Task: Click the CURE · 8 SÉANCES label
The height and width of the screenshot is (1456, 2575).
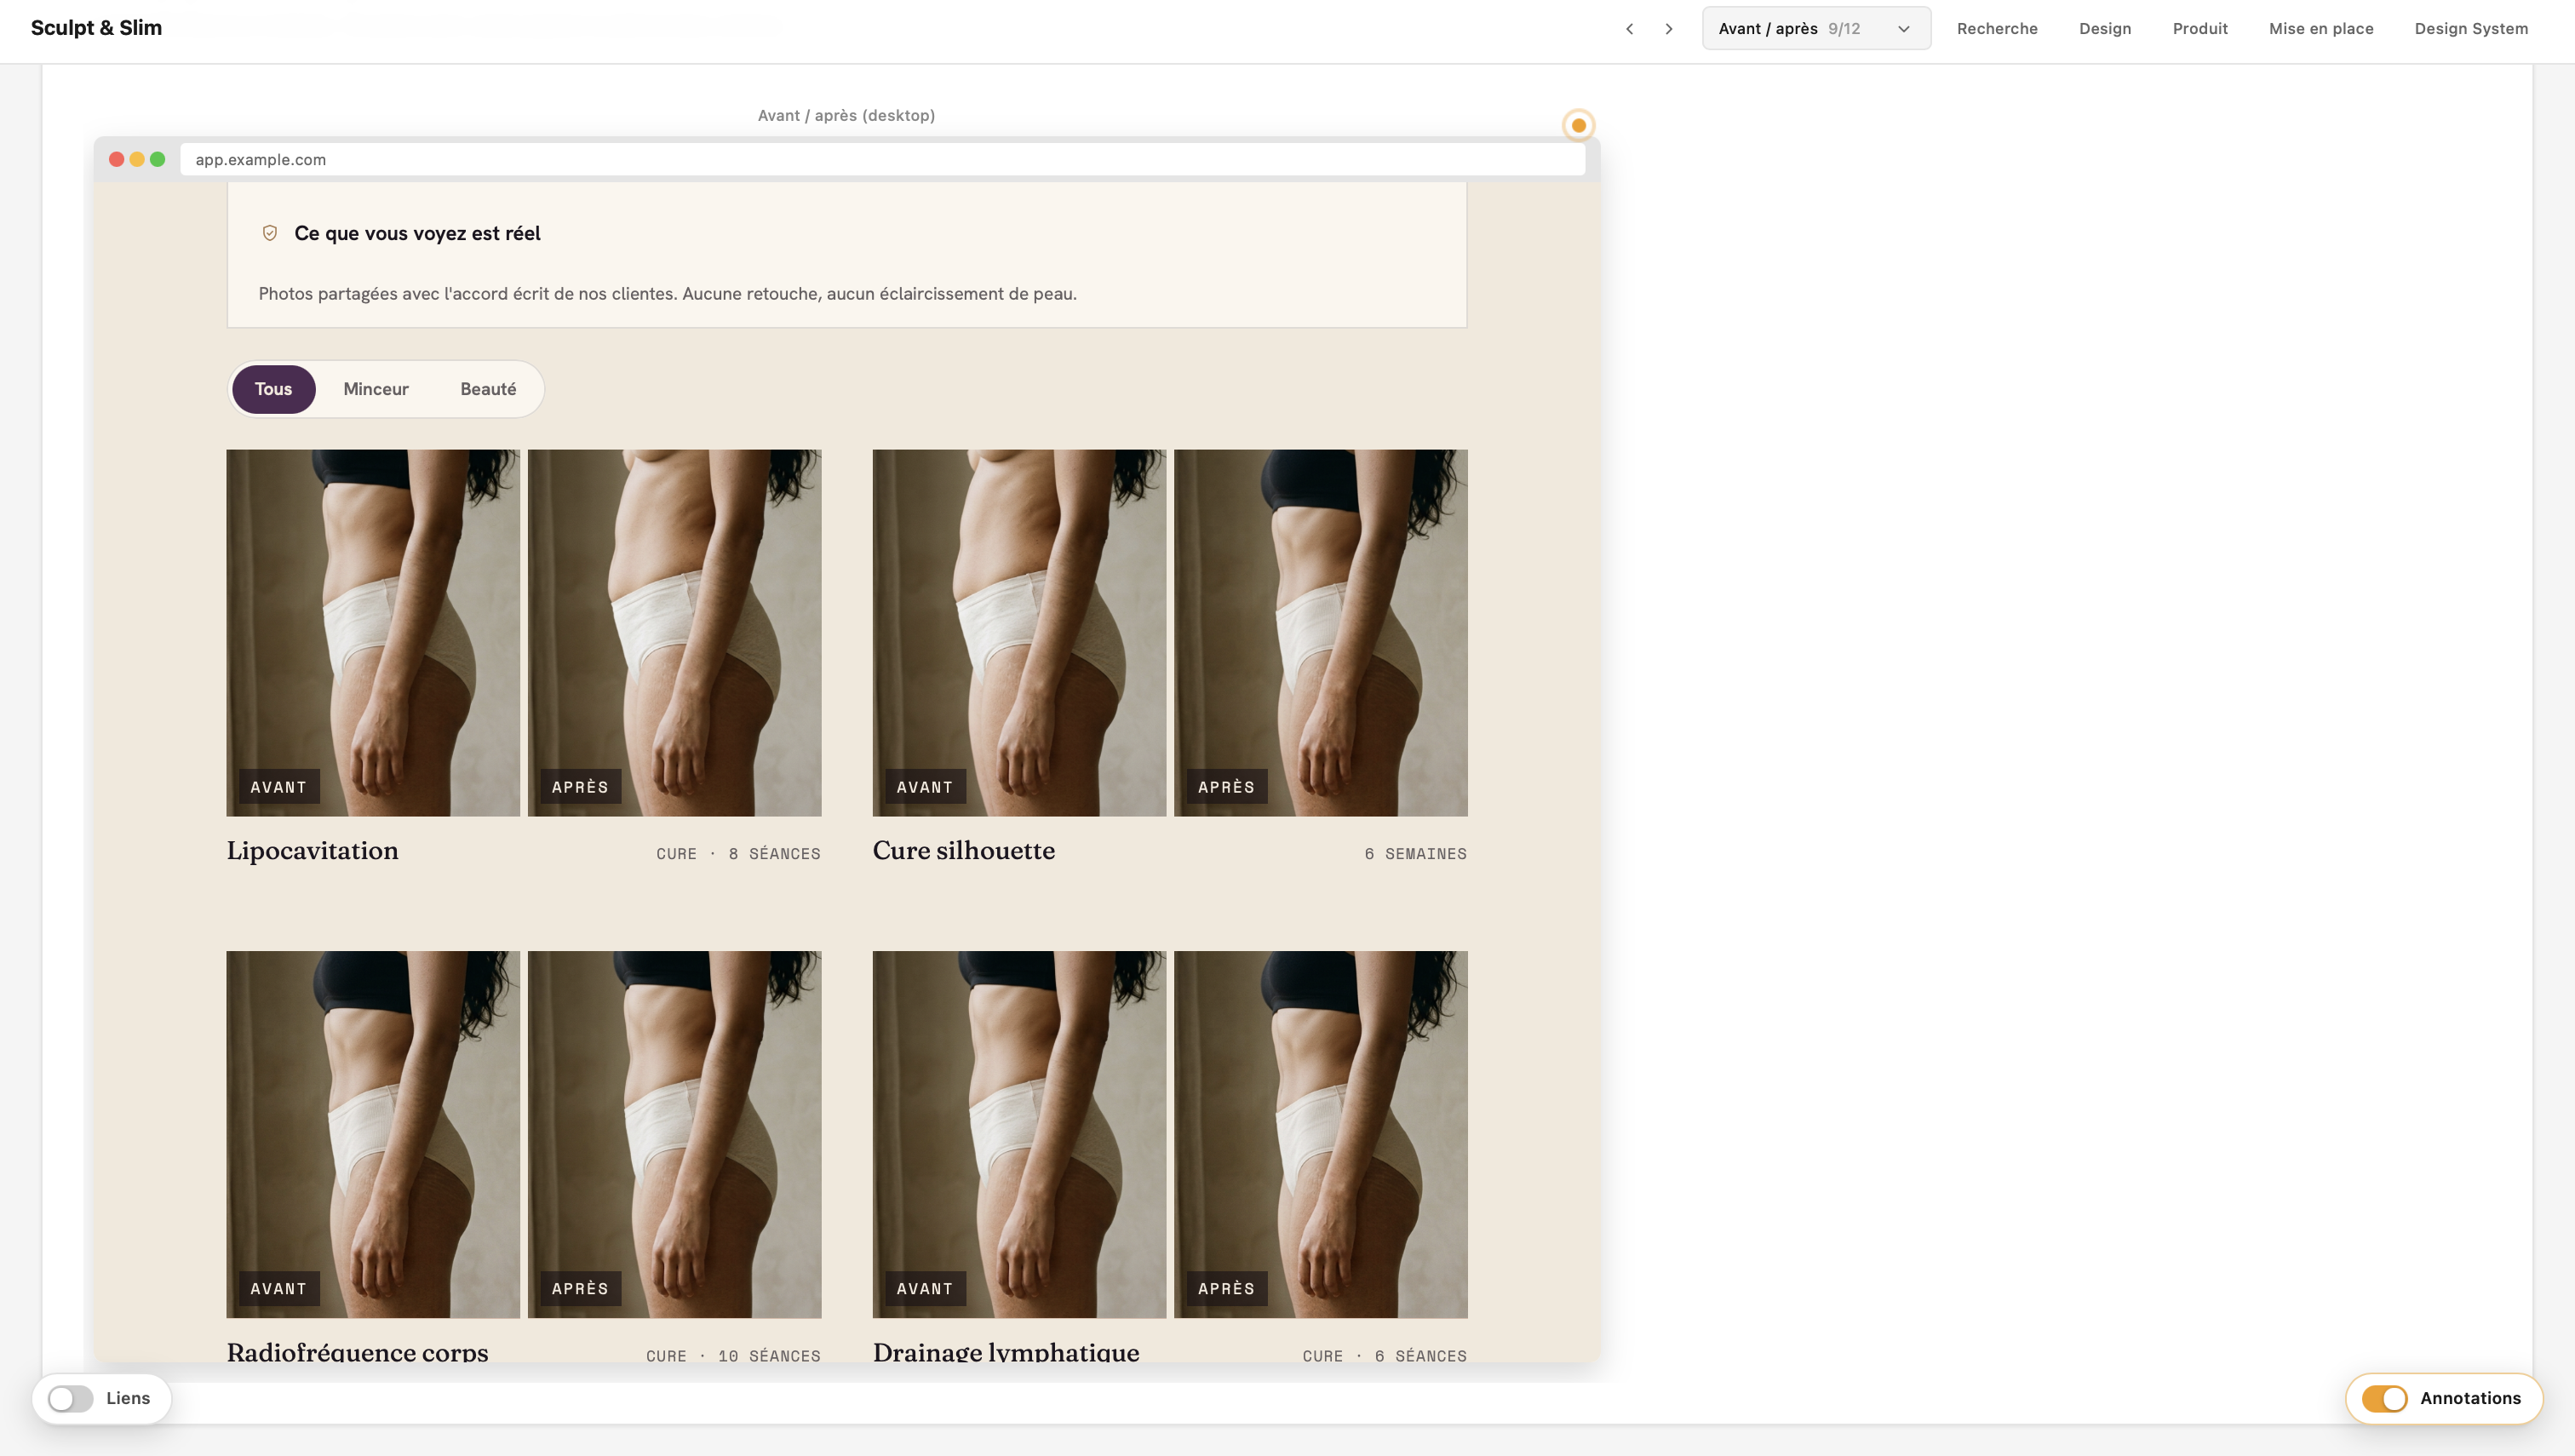Action: [x=738, y=854]
